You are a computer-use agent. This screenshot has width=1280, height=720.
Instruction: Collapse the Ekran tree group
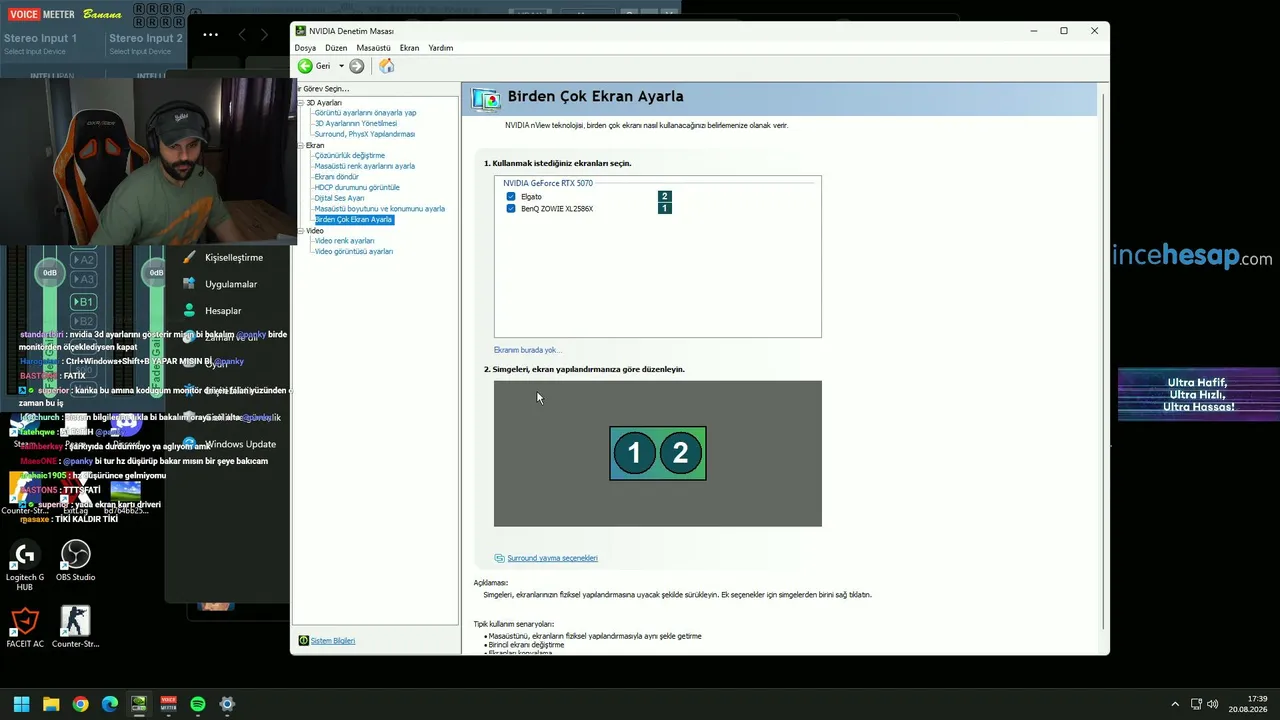click(300, 146)
